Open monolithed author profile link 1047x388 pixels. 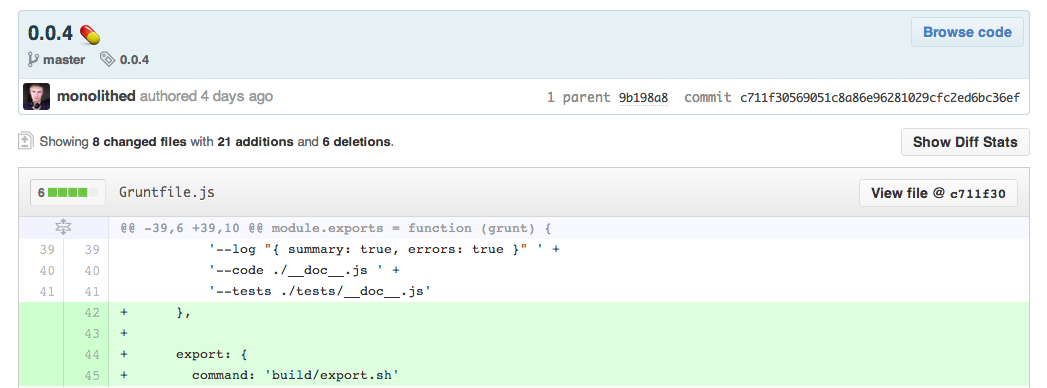96,96
